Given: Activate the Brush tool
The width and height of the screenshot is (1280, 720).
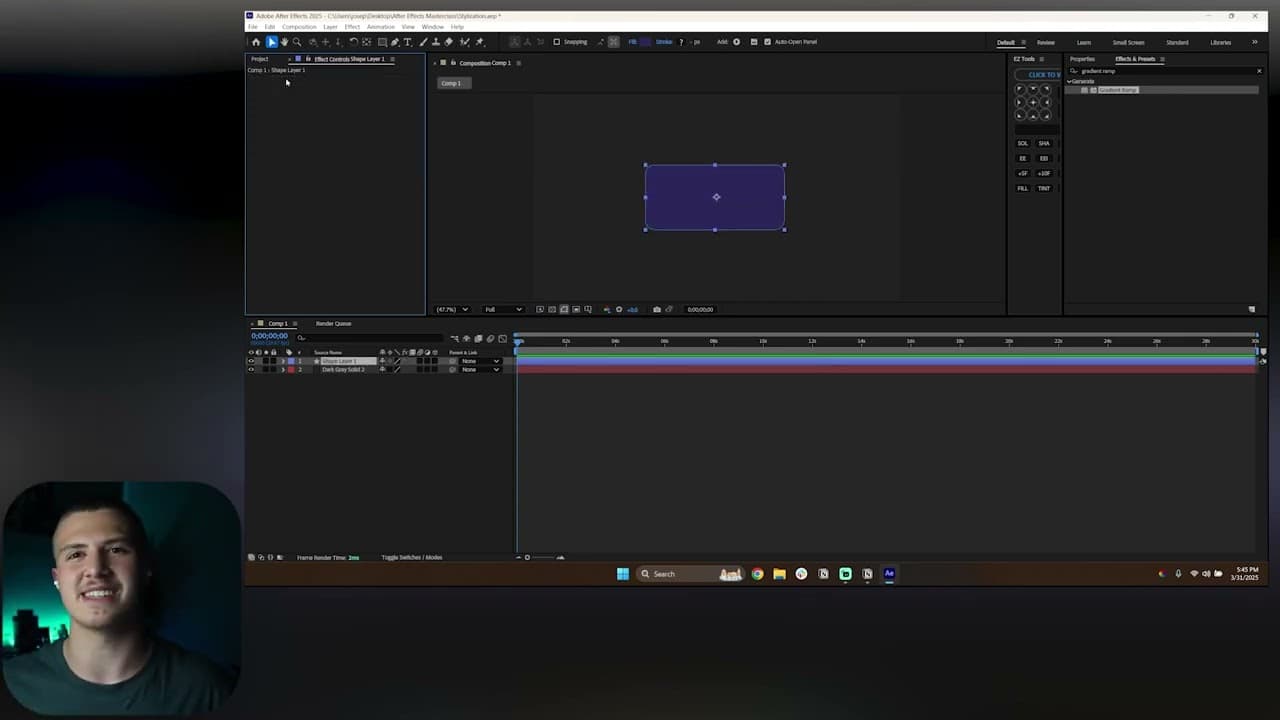Looking at the screenshot, I should point(421,41).
